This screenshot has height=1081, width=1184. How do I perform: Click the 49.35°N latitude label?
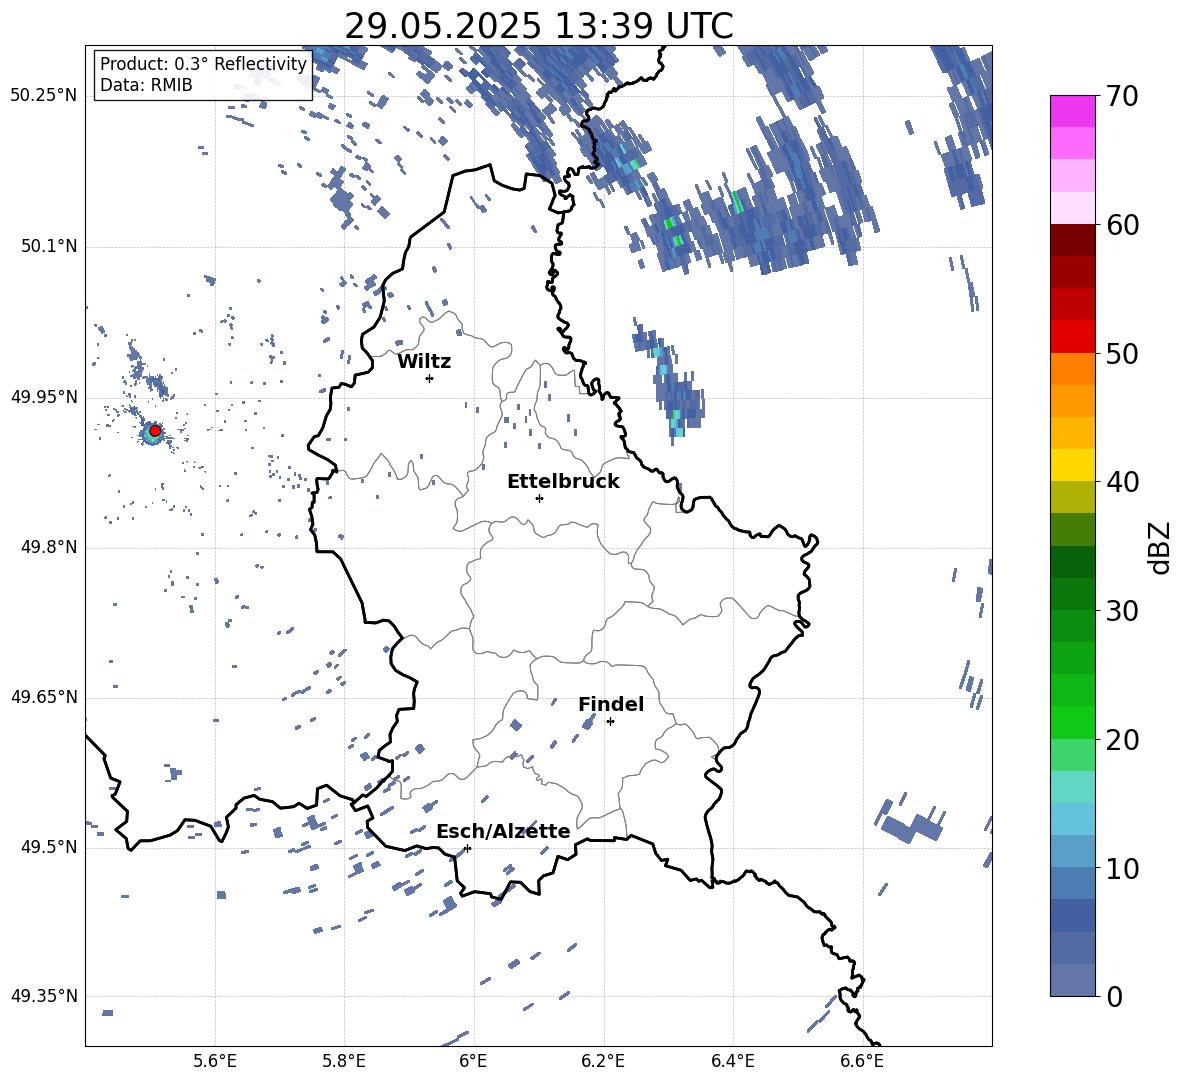44,996
